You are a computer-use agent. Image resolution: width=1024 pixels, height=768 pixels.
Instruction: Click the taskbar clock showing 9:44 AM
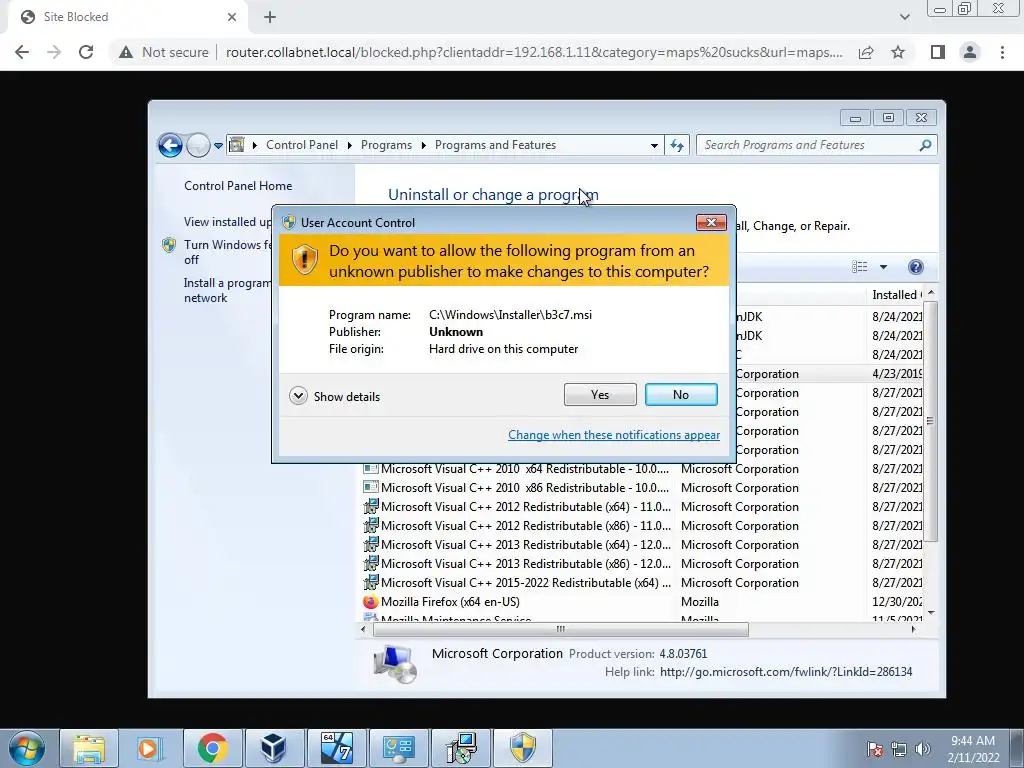click(x=973, y=749)
